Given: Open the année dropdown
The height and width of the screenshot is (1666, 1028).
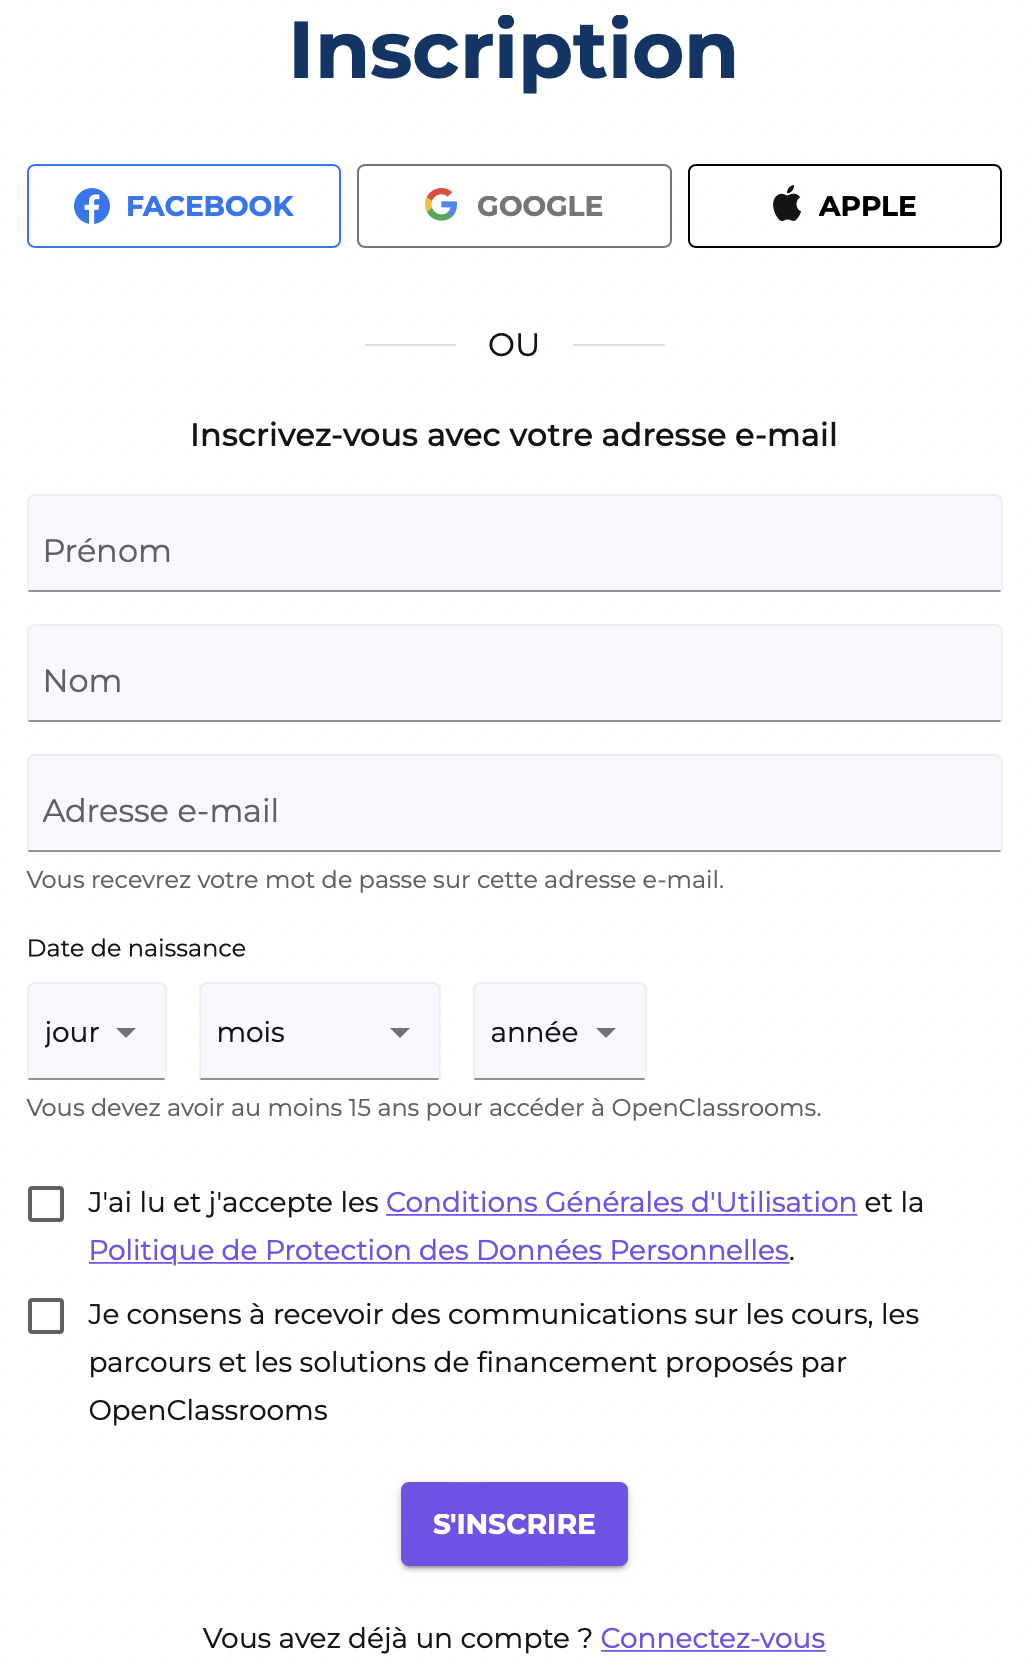Looking at the screenshot, I should click(559, 1032).
